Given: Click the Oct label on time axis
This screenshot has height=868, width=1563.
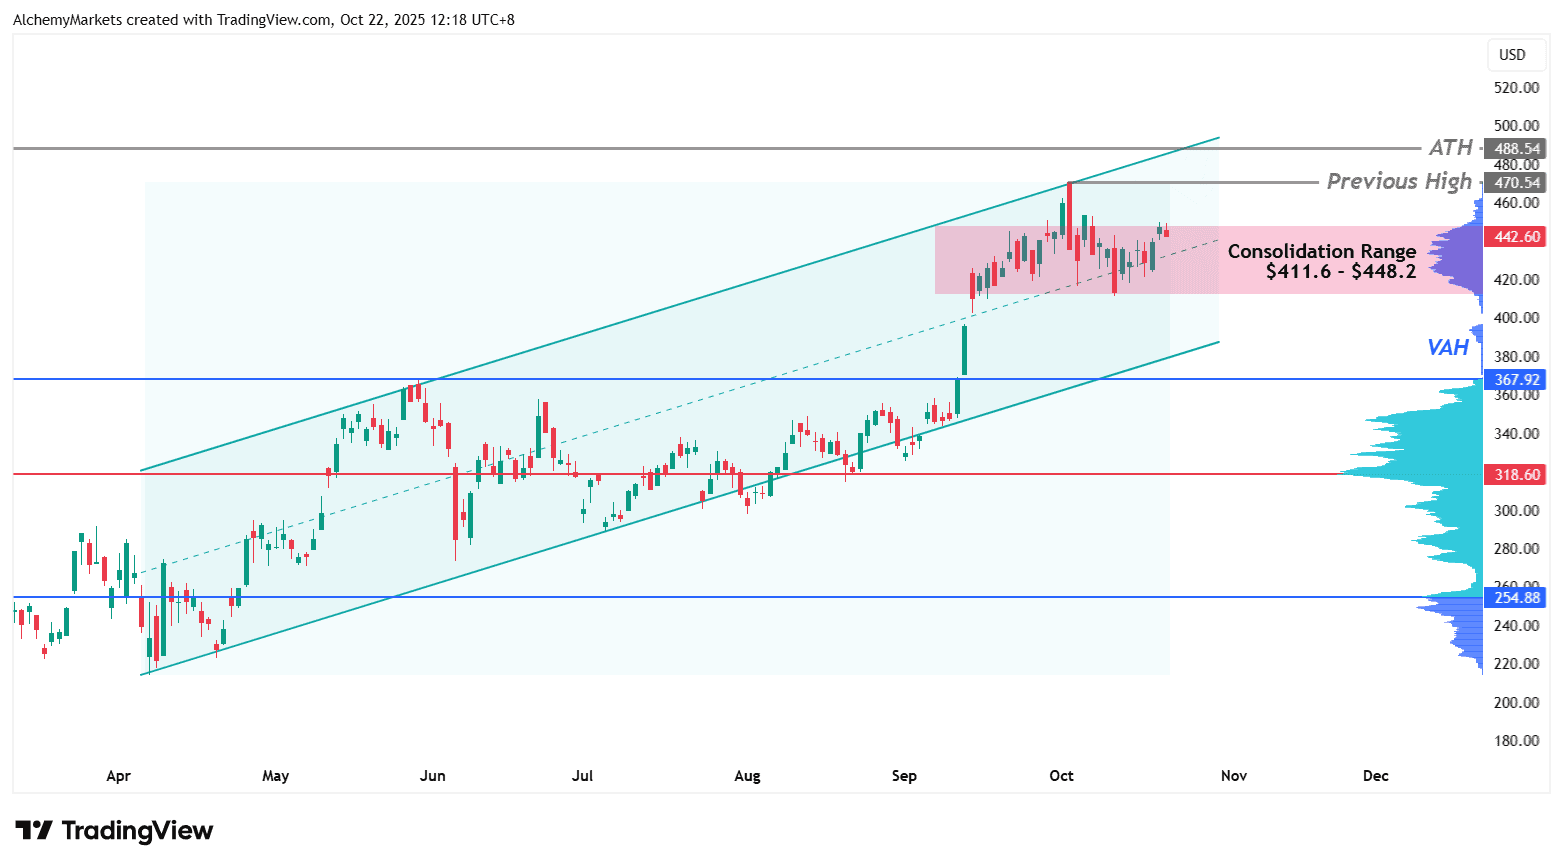Looking at the screenshot, I should point(1061,776).
